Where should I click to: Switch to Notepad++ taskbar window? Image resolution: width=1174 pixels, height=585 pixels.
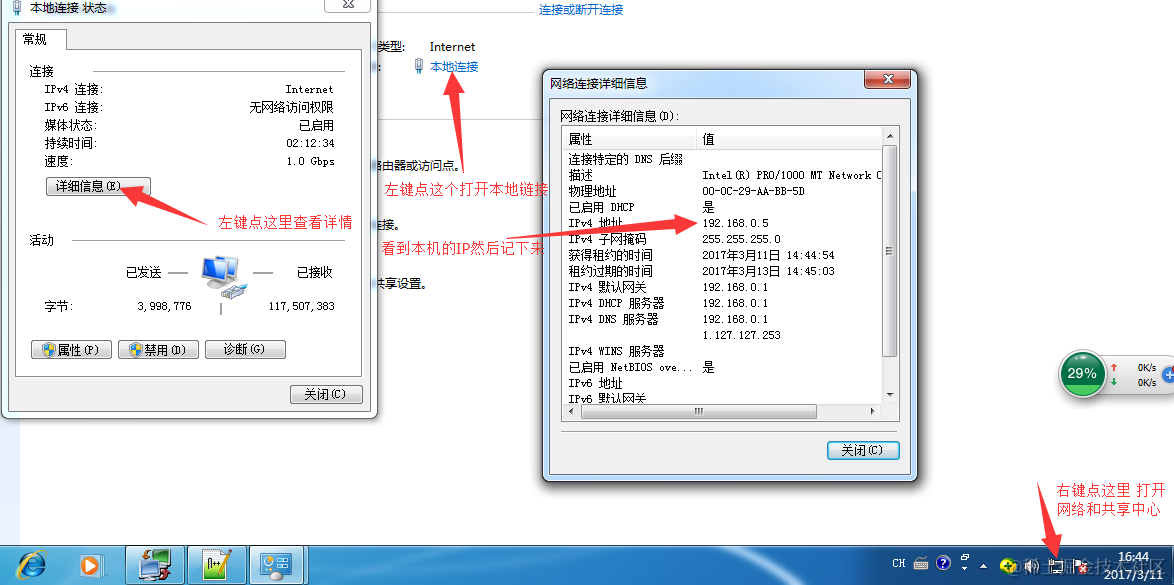click(216, 565)
